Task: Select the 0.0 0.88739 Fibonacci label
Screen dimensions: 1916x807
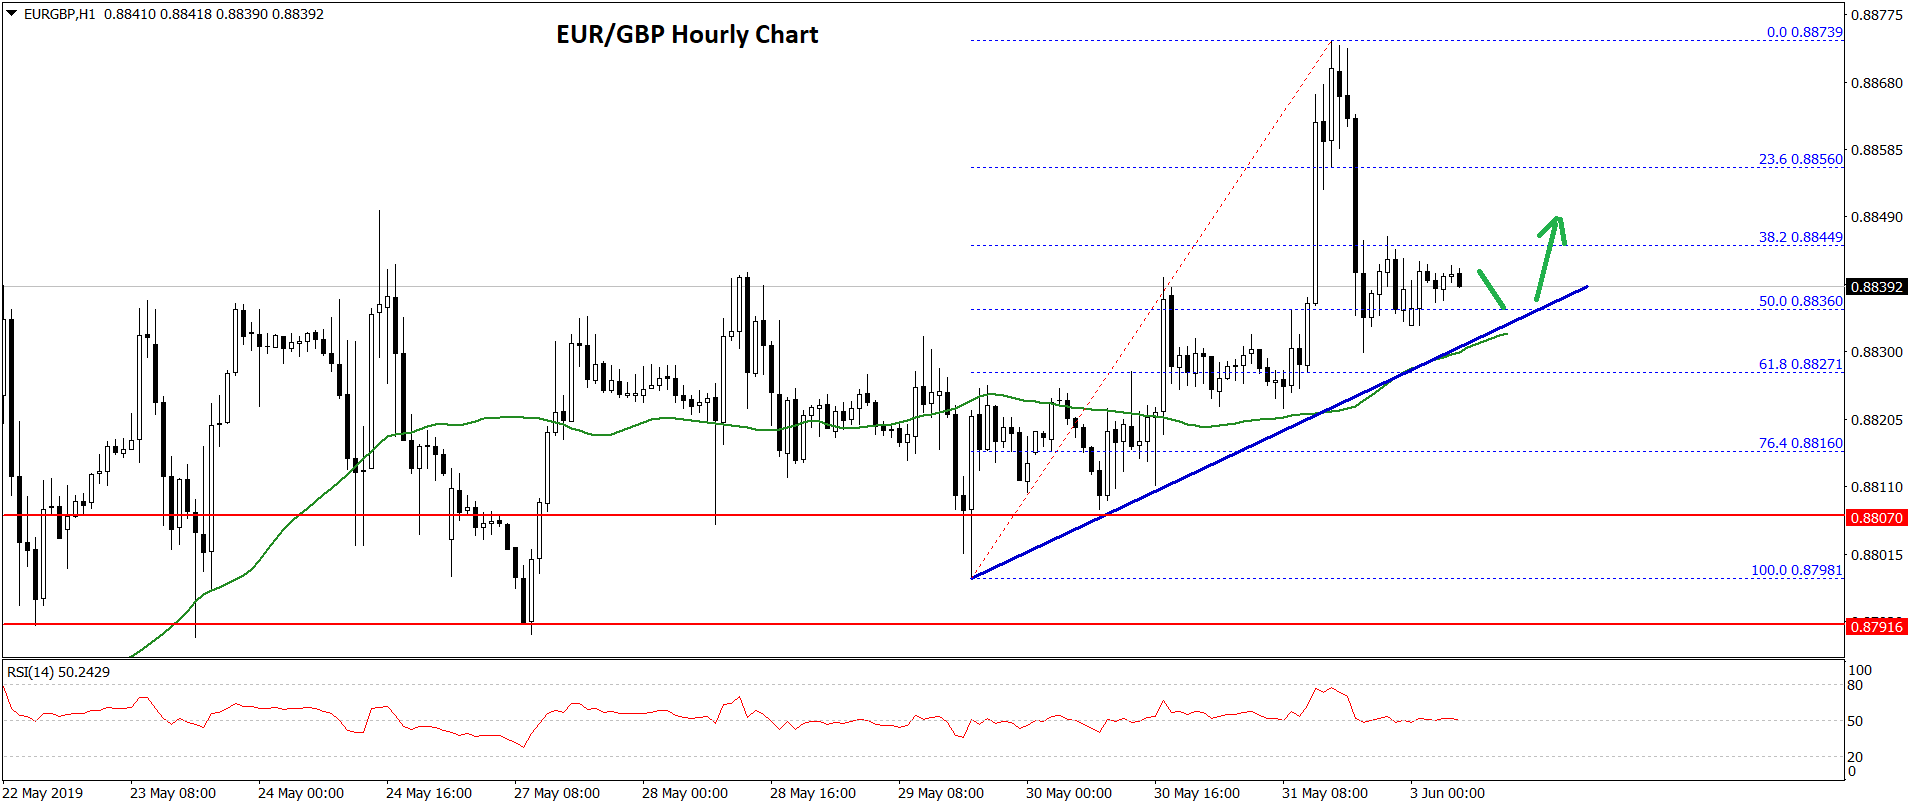Action: click(x=1804, y=32)
